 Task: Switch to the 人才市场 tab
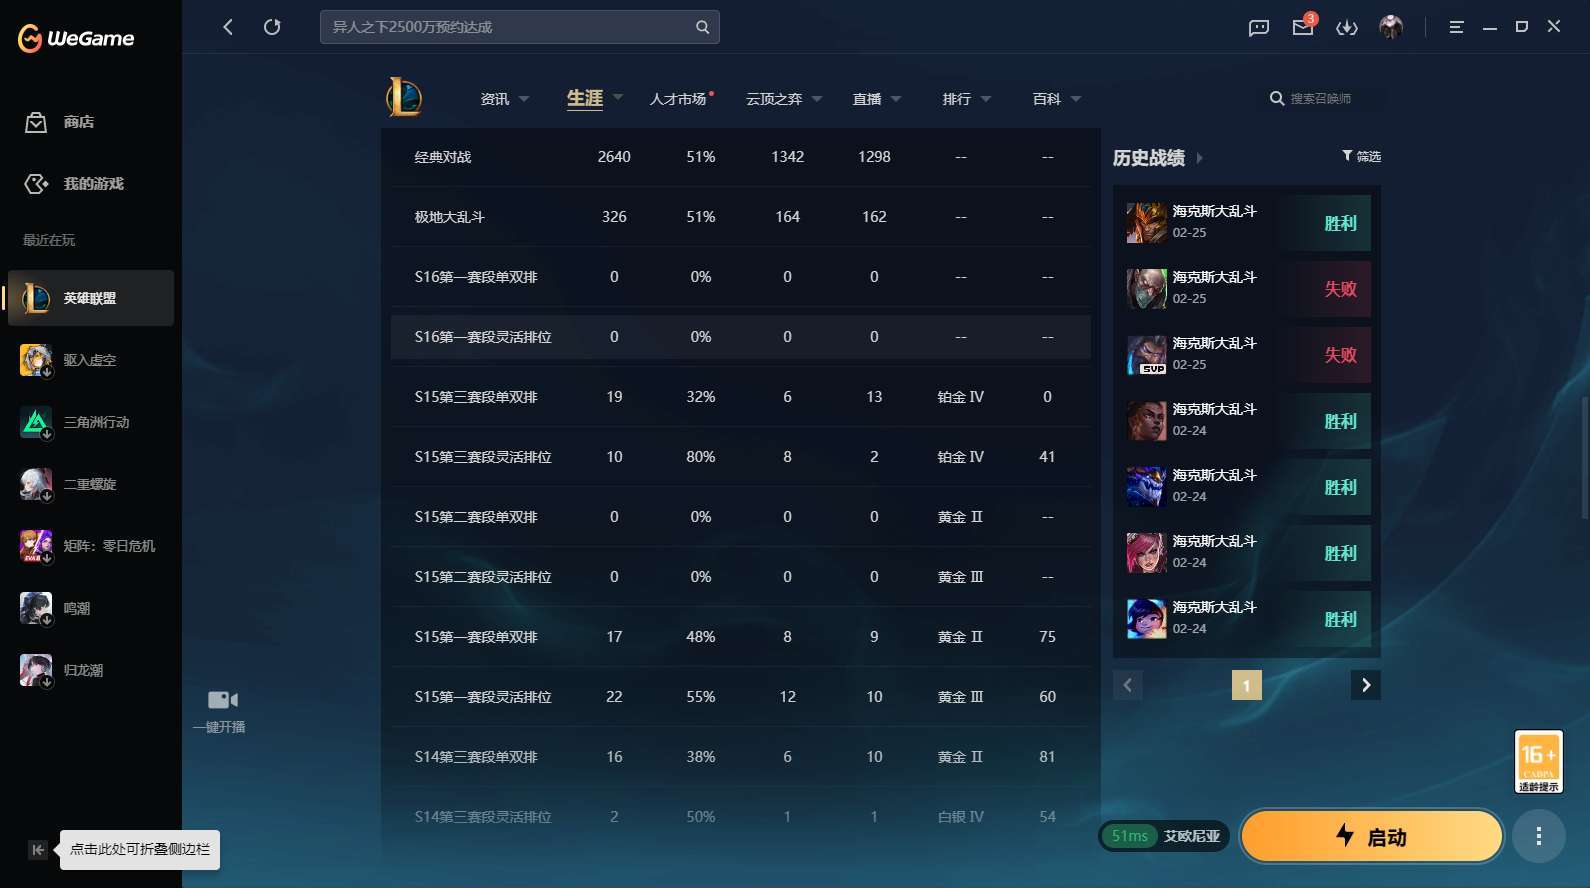coord(678,99)
